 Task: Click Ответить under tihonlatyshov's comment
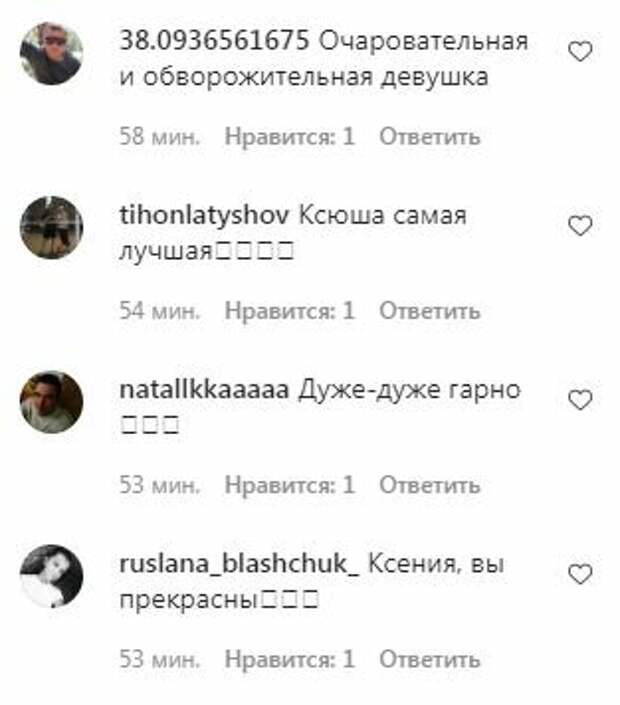coord(430,311)
